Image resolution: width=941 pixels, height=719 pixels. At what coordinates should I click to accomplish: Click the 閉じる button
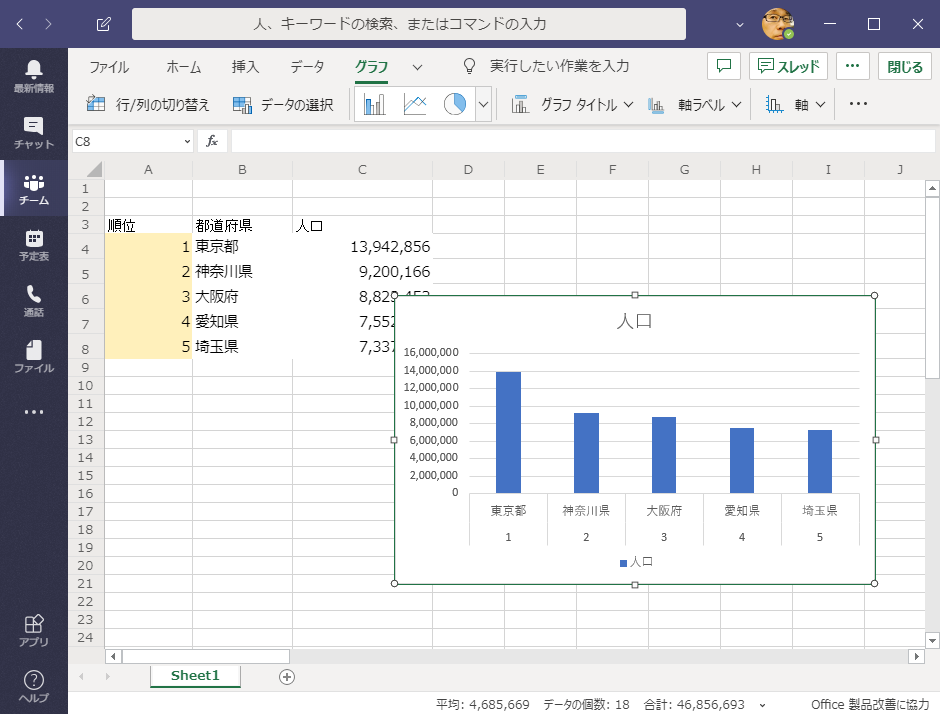coord(905,66)
